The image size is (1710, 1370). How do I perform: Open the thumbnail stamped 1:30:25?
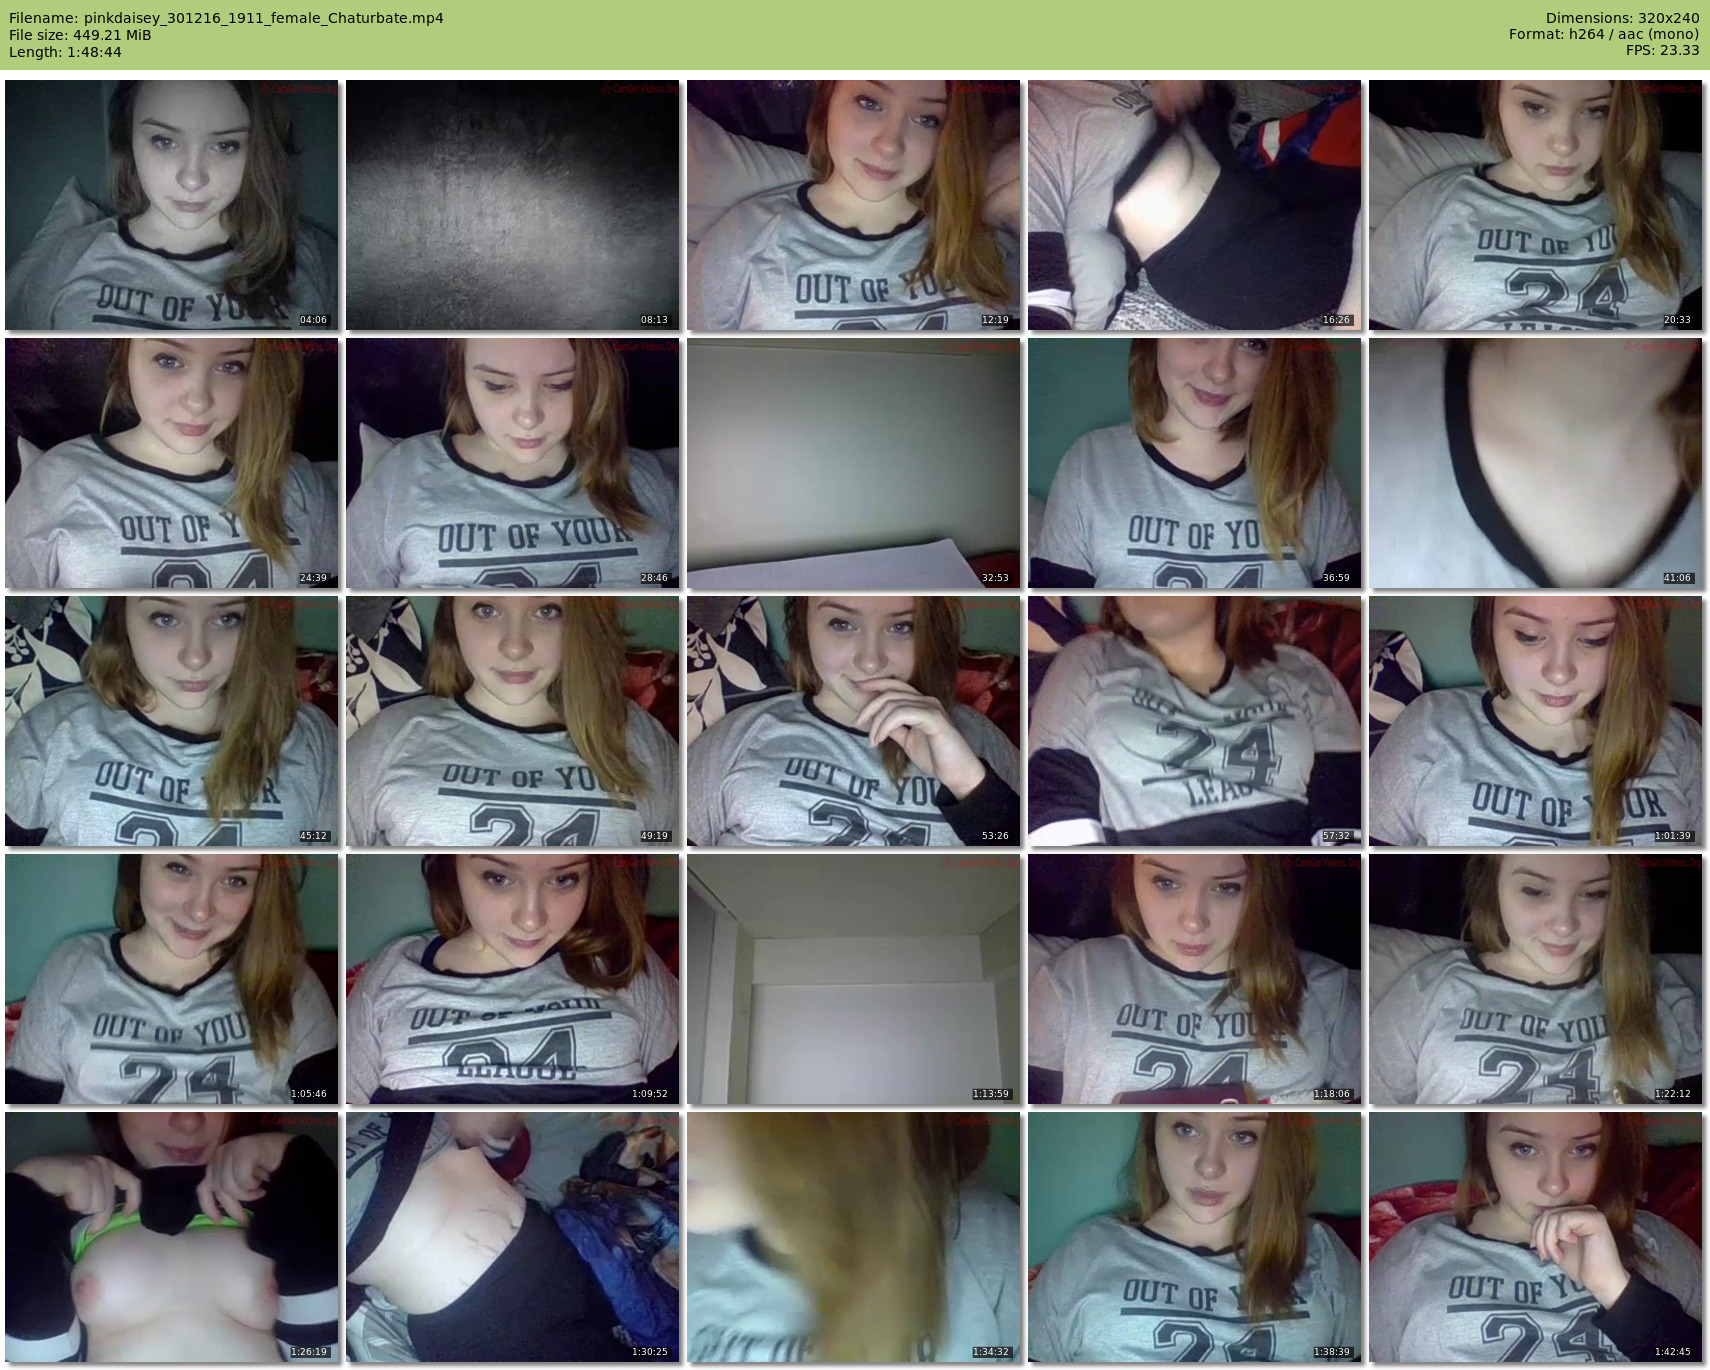coord(513,1237)
